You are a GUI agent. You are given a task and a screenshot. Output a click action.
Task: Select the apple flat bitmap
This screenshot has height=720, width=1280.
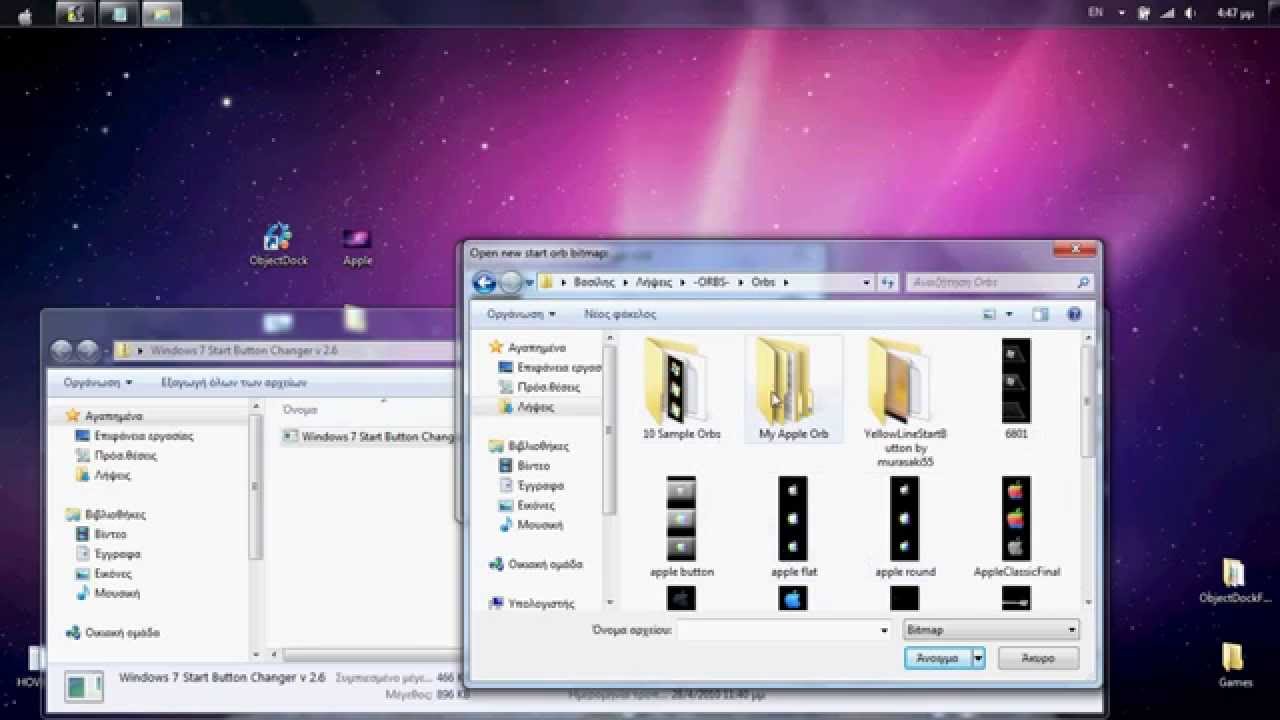click(794, 527)
